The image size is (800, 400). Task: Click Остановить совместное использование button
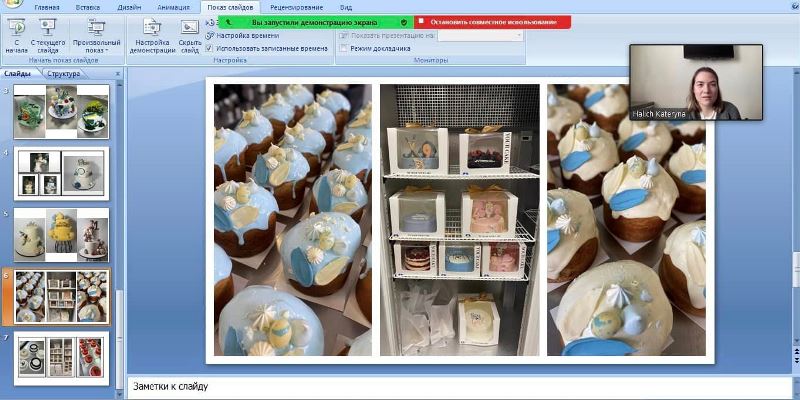pyautogui.click(x=492, y=22)
